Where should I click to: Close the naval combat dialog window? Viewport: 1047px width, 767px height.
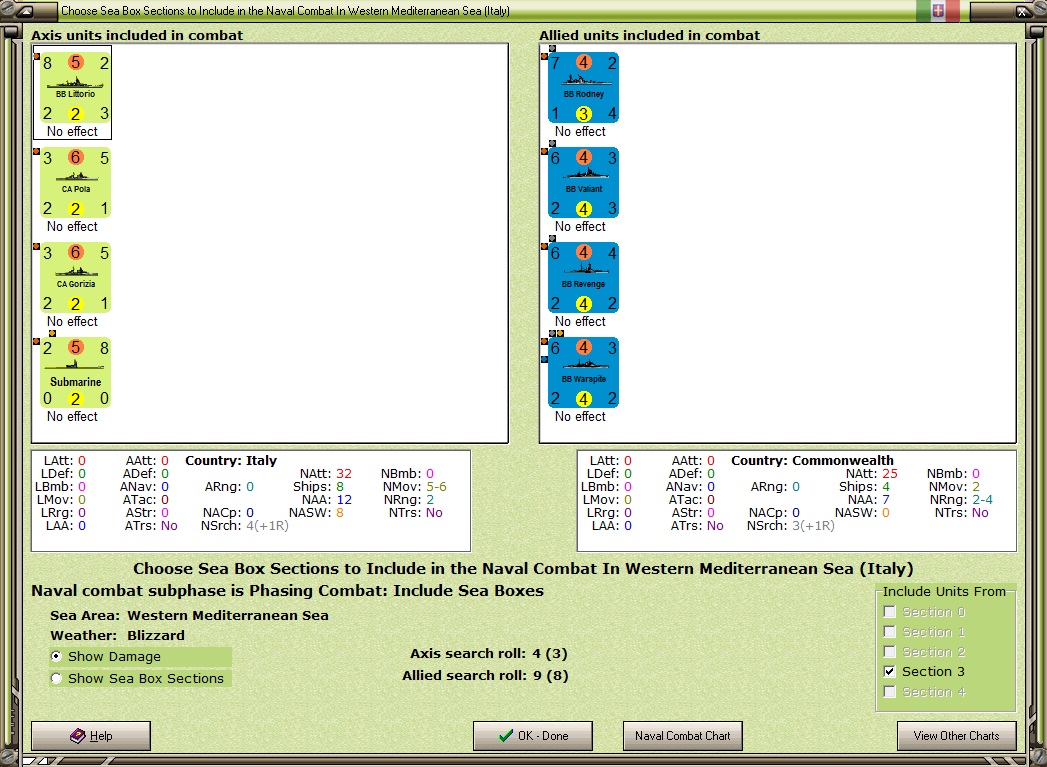(1022, 11)
